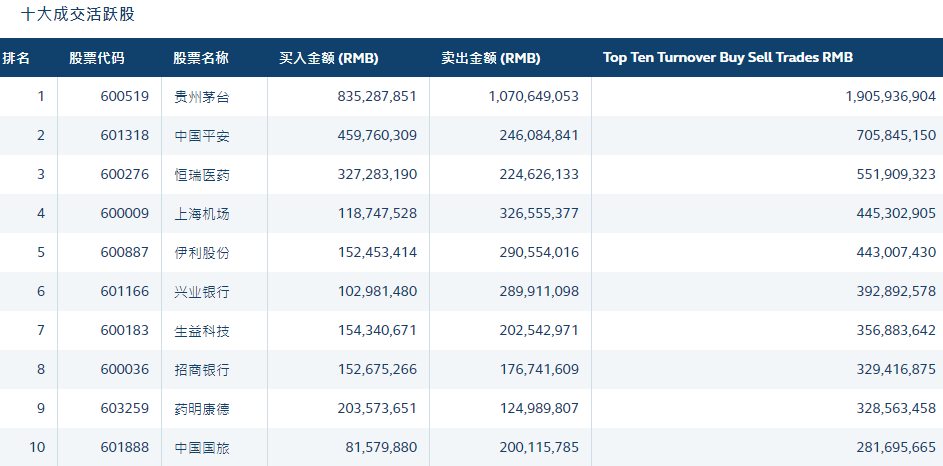Select stock code 600519
Screen dimensions: 943x466
(x=124, y=96)
